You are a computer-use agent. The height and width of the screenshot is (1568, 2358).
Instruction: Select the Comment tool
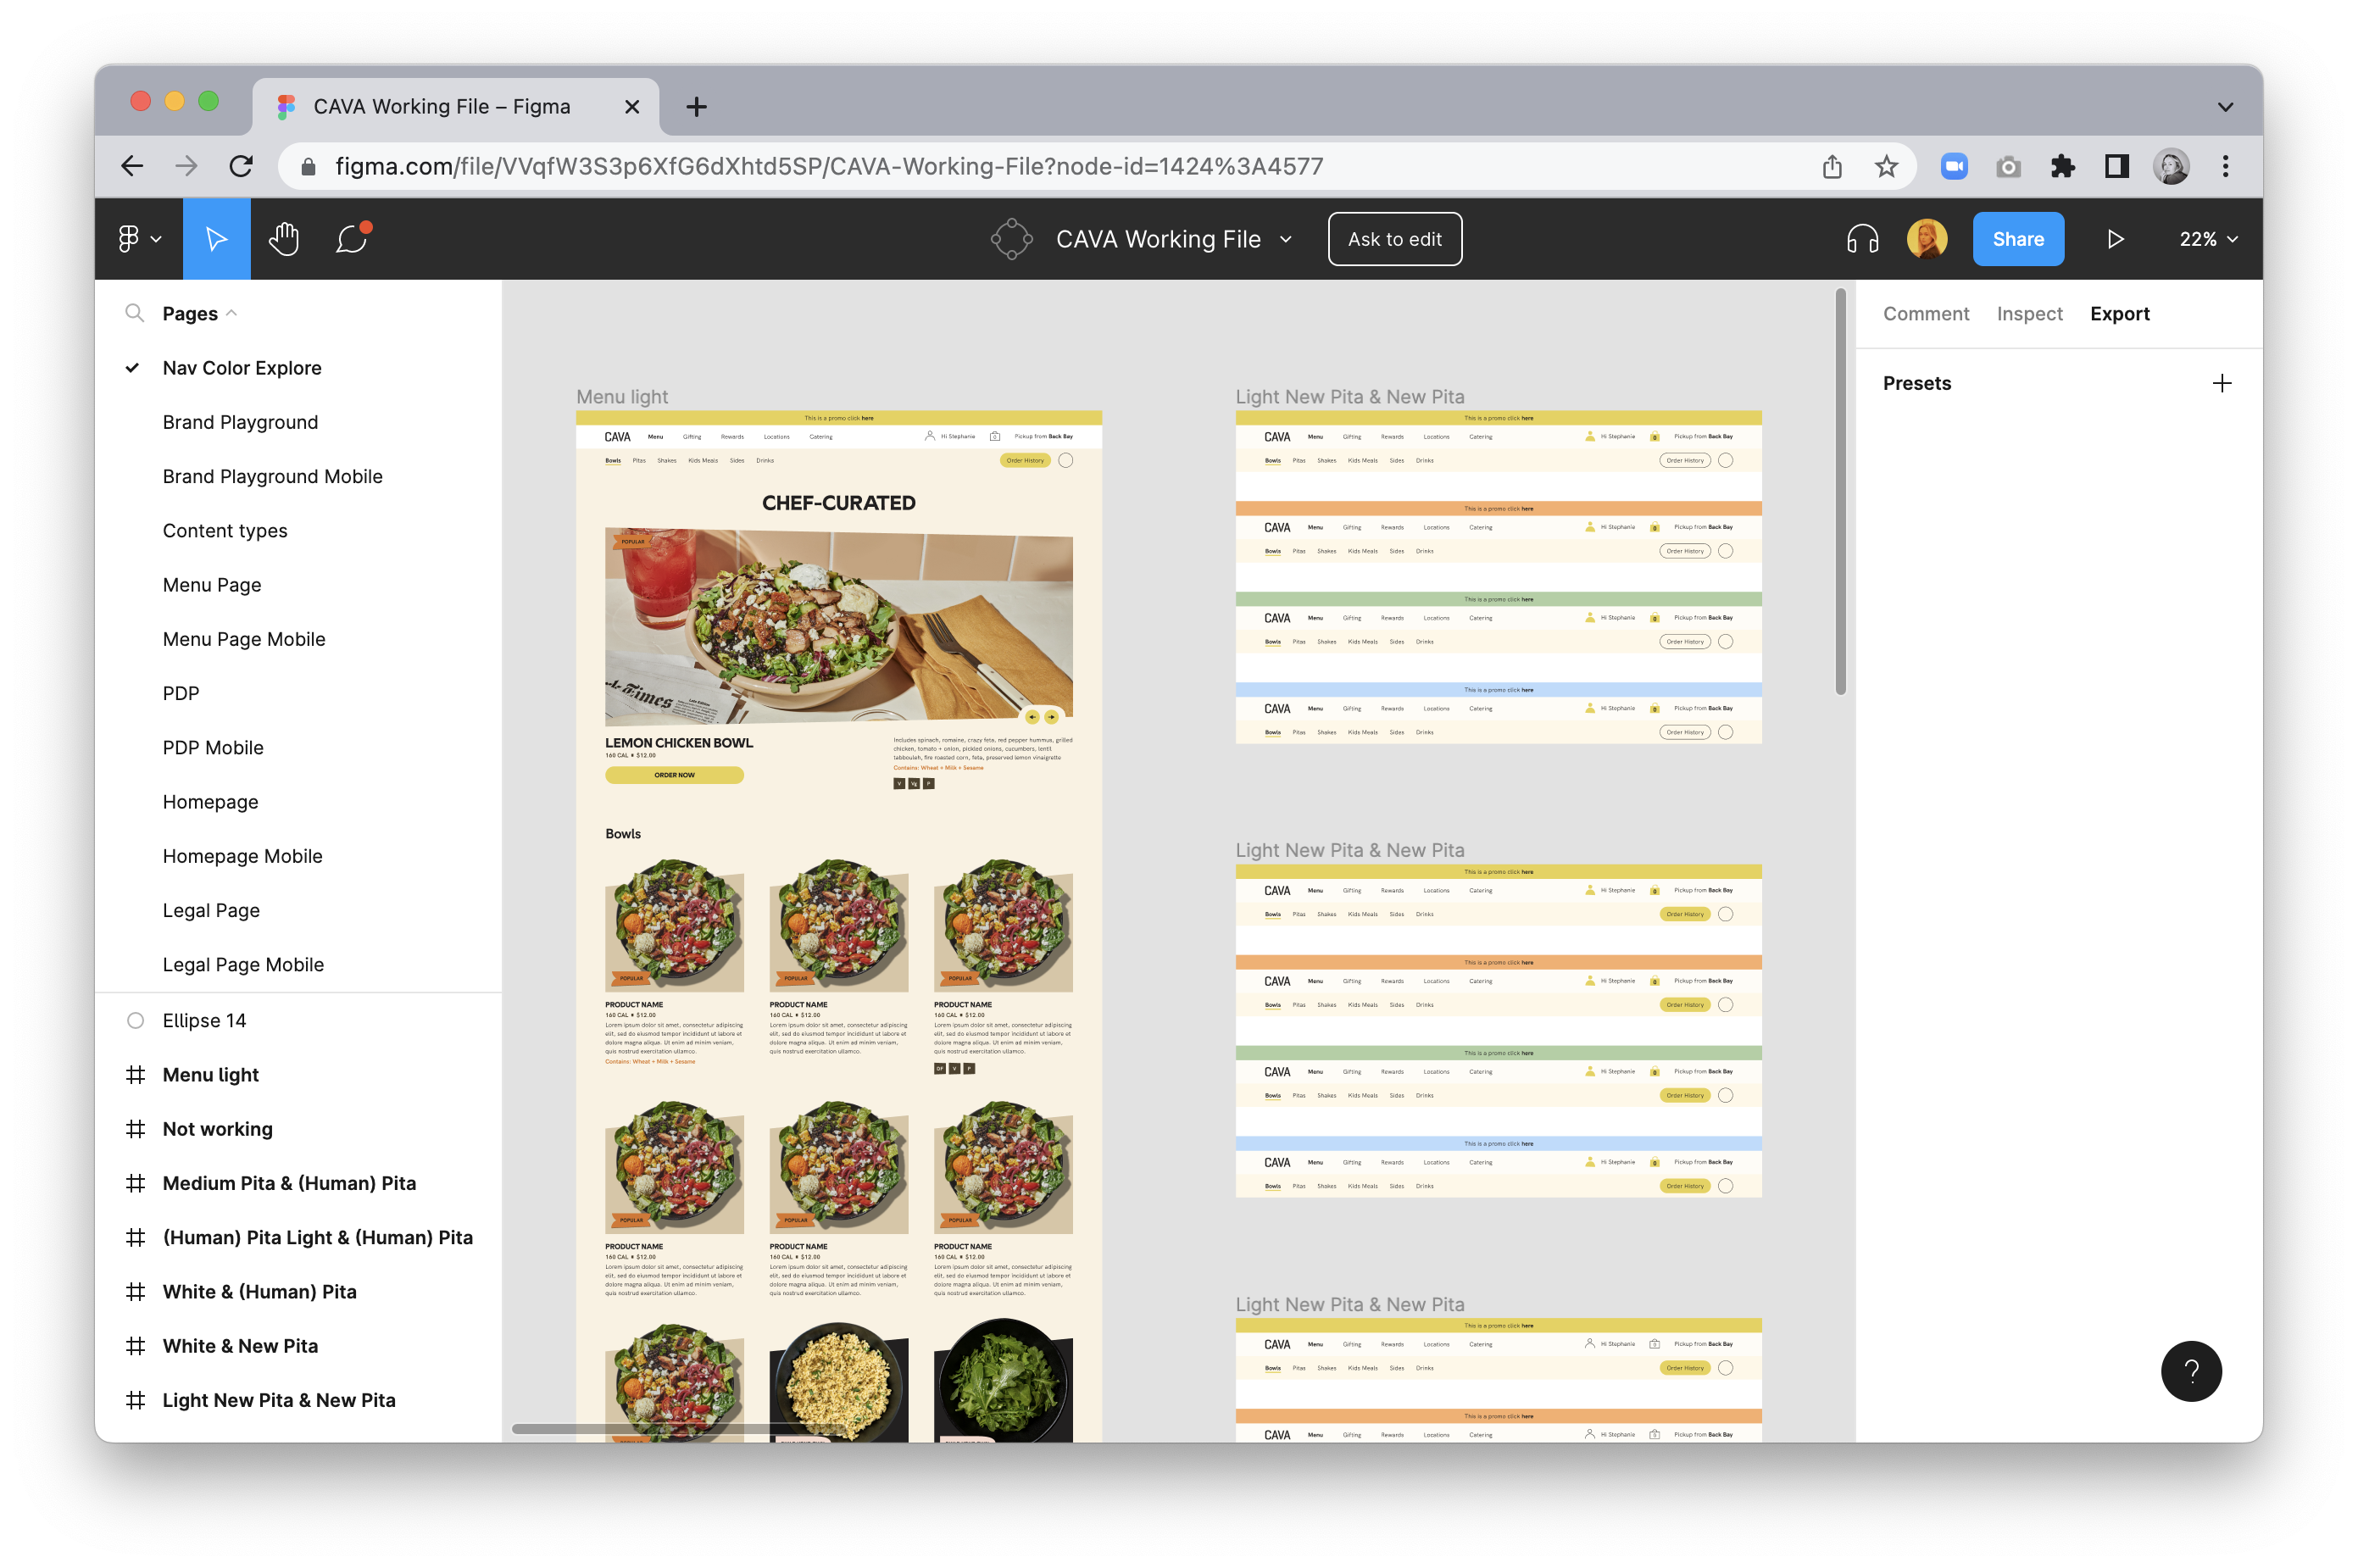[x=352, y=239]
